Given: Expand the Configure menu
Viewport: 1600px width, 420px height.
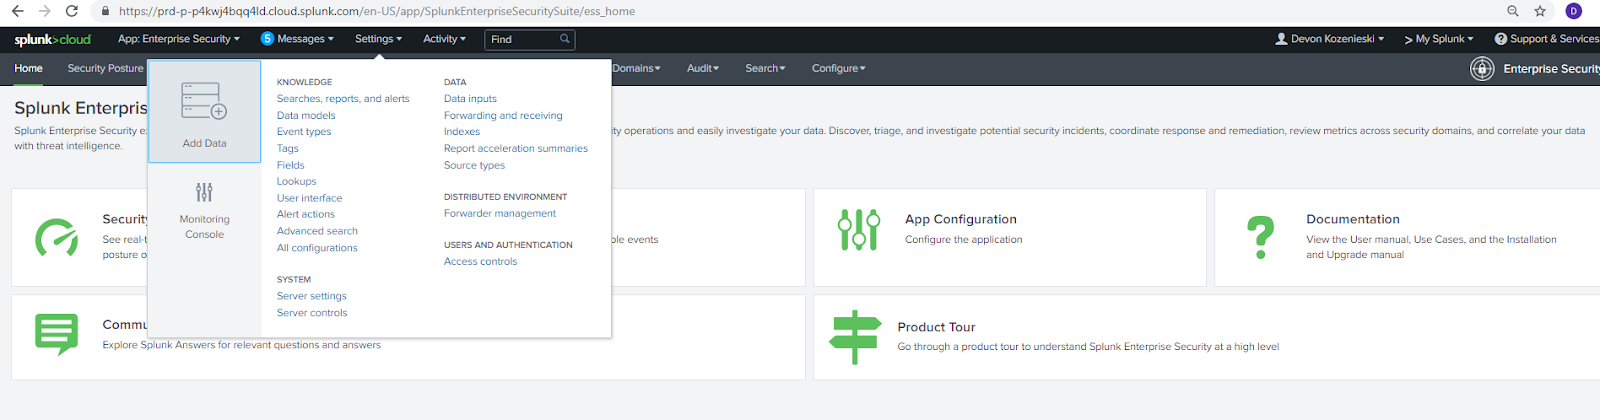Looking at the screenshot, I should [x=839, y=68].
